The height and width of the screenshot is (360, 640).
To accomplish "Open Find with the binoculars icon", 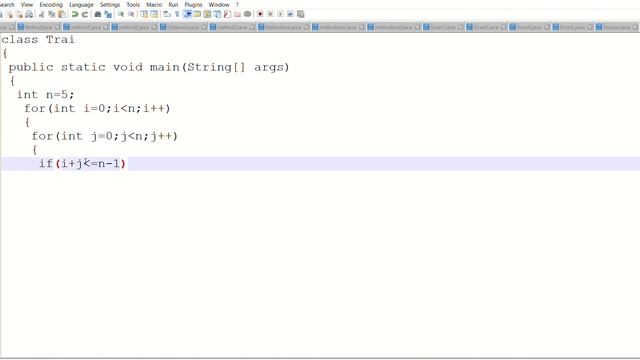I will point(98,14).
